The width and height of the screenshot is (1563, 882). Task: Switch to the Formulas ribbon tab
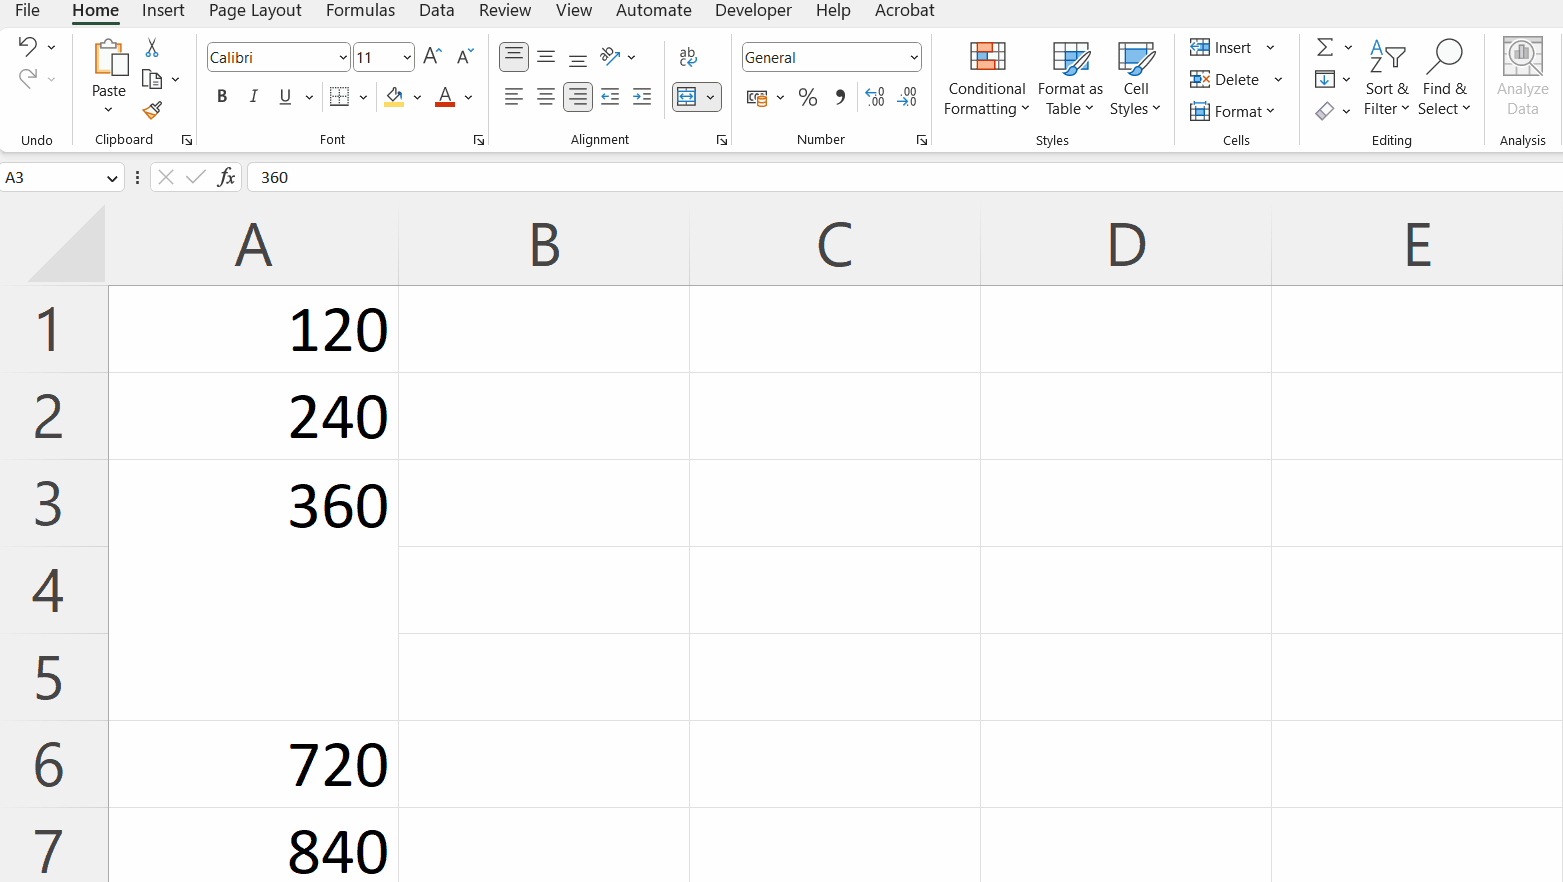pyautogui.click(x=360, y=11)
